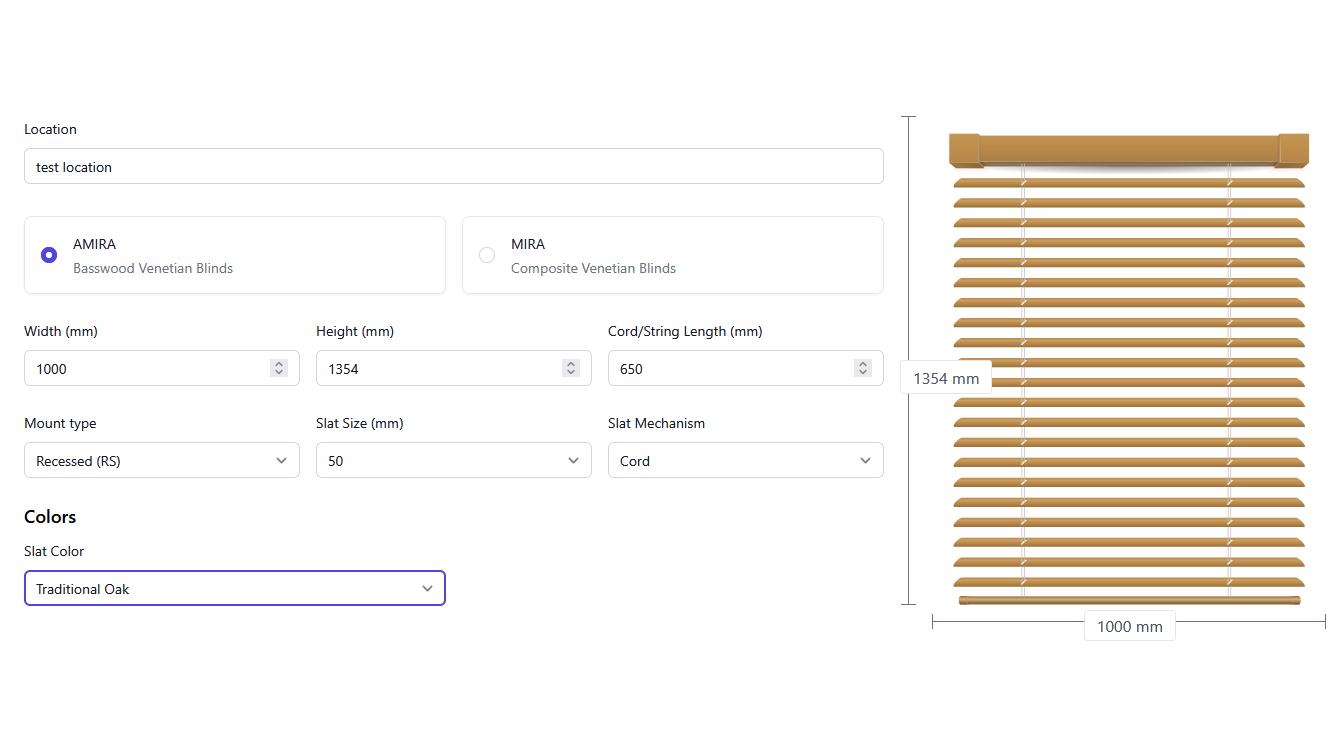
Task: Click the Width (mm) label
Action: click(61, 332)
